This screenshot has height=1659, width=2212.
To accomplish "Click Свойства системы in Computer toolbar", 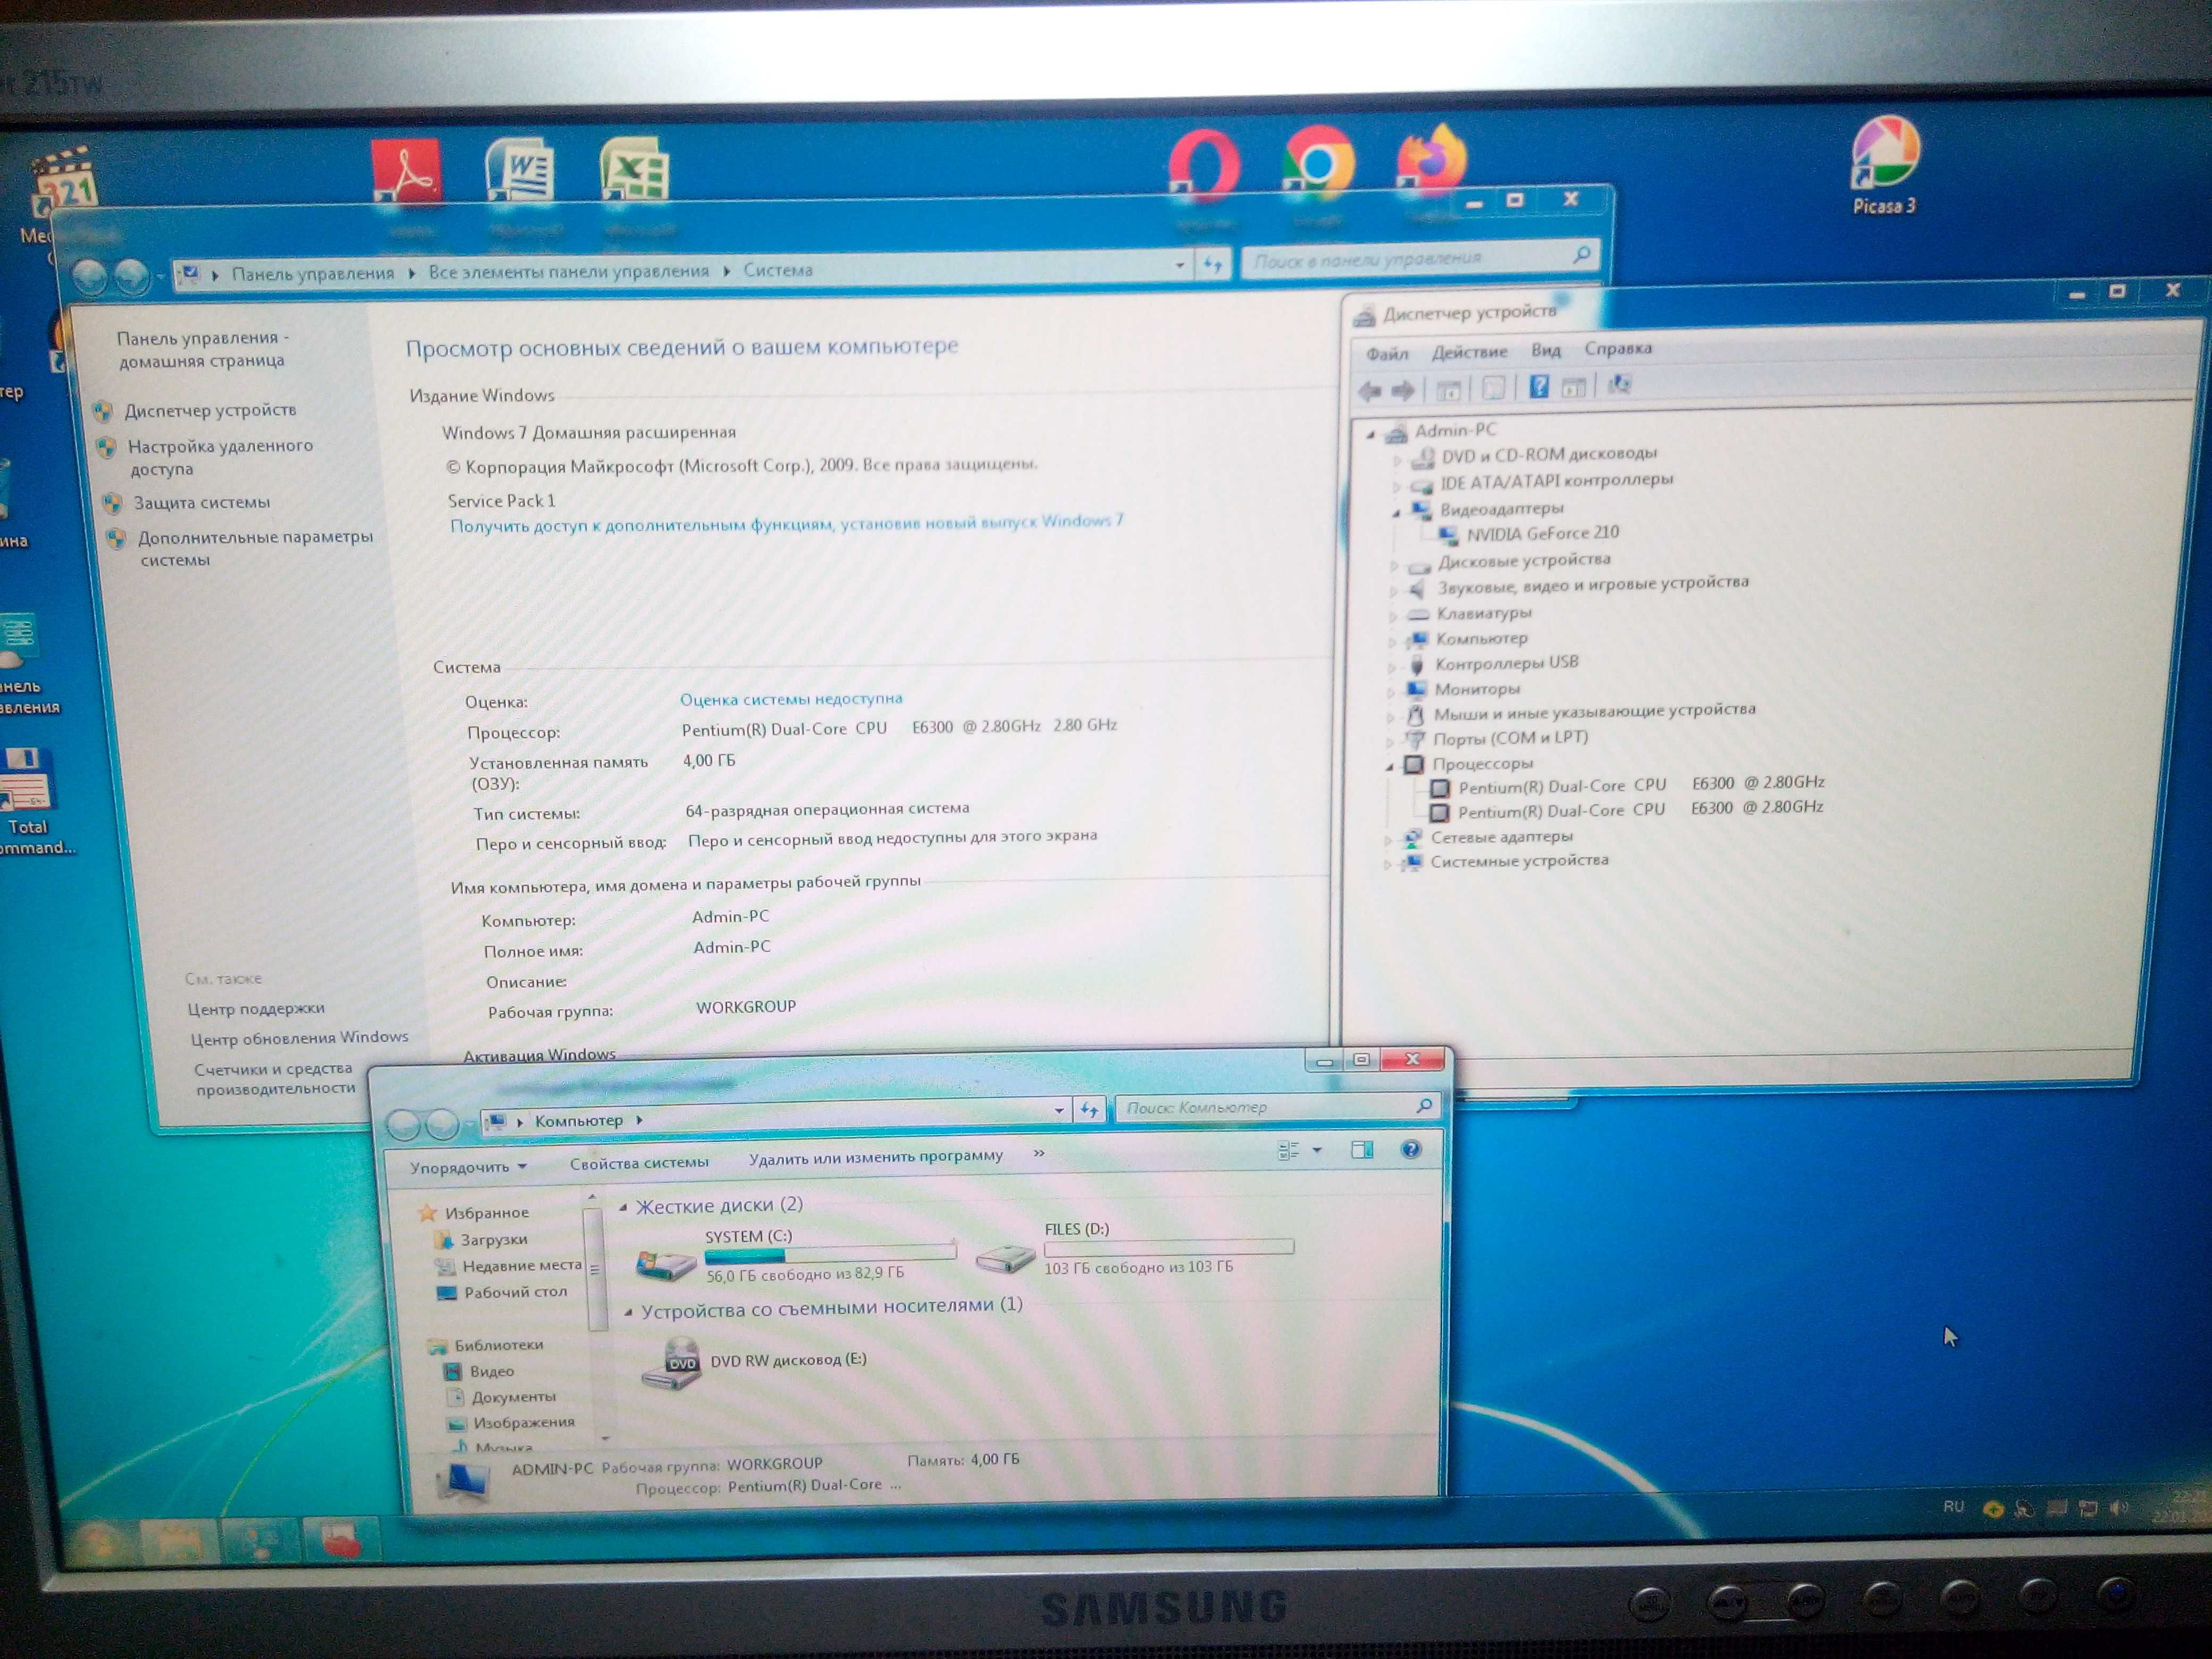I will tap(639, 1162).
